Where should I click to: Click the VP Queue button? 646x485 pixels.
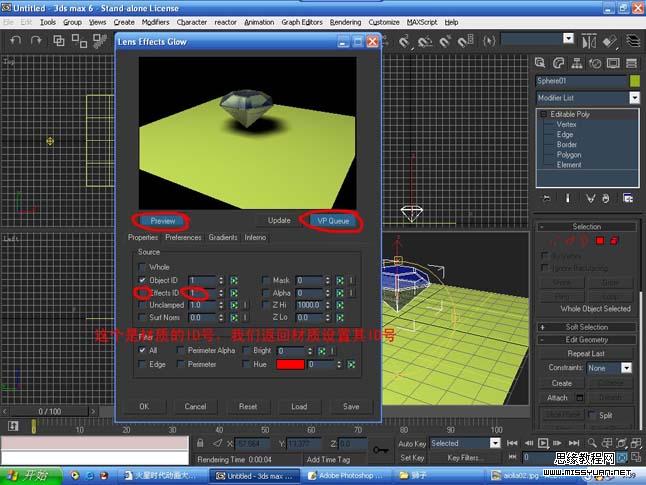click(x=333, y=221)
